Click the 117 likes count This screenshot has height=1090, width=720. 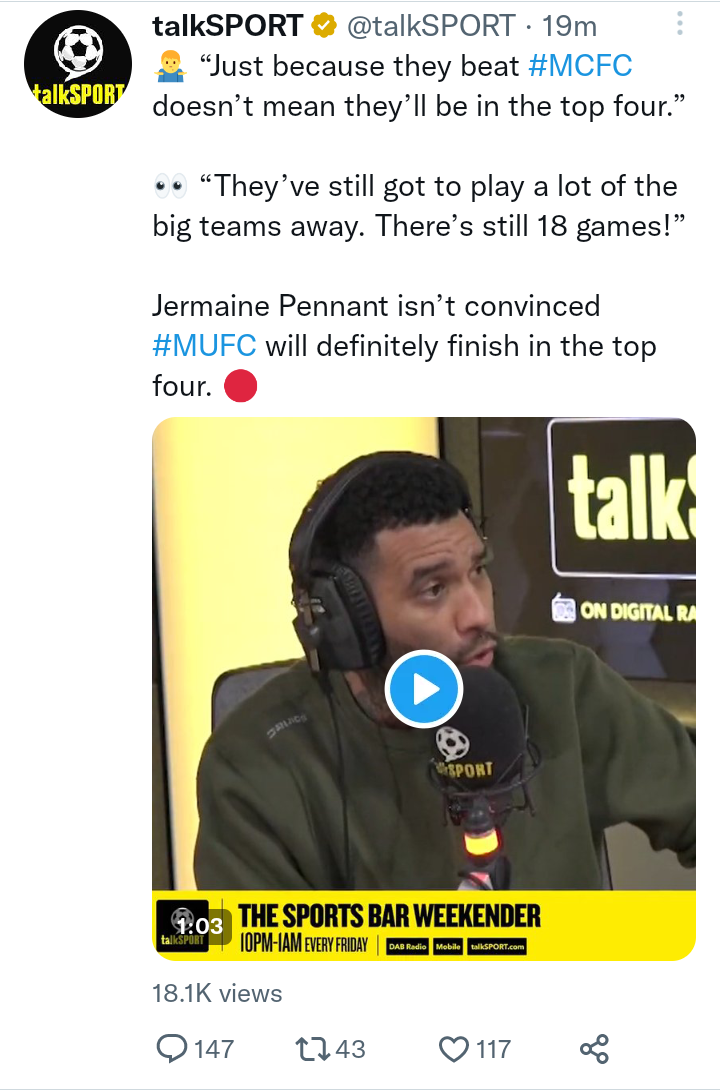[x=493, y=1048]
